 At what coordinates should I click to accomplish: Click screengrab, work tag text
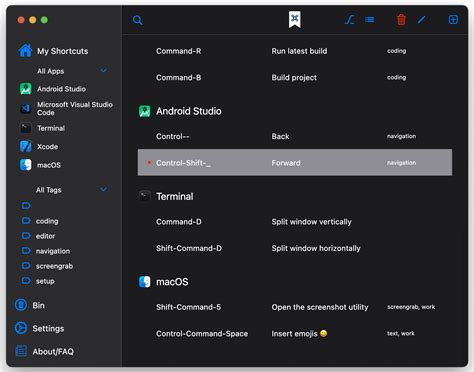[411, 307]
